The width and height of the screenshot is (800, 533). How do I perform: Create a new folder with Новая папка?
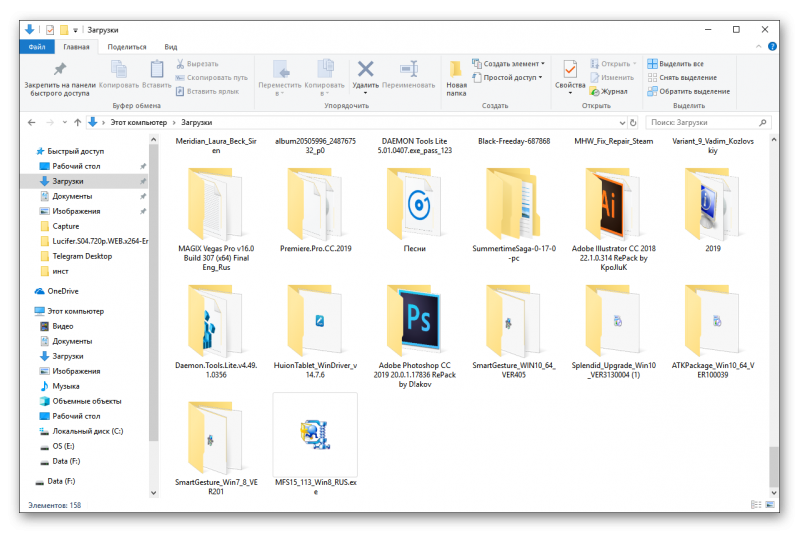pos(456,78)
